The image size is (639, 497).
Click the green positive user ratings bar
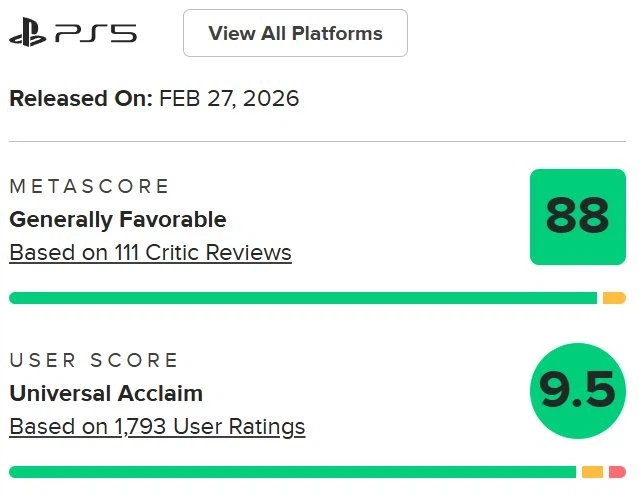292,472
